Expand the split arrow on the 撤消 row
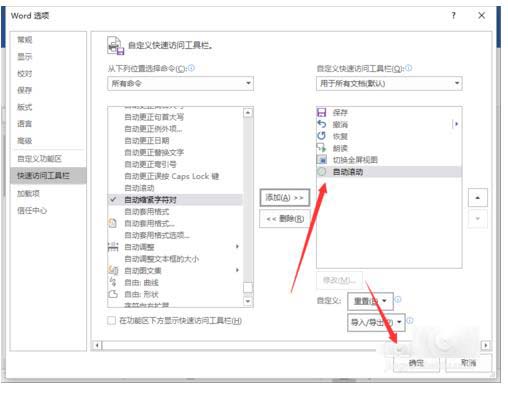This screenshot has width=508, height=395. pos(456,124)
